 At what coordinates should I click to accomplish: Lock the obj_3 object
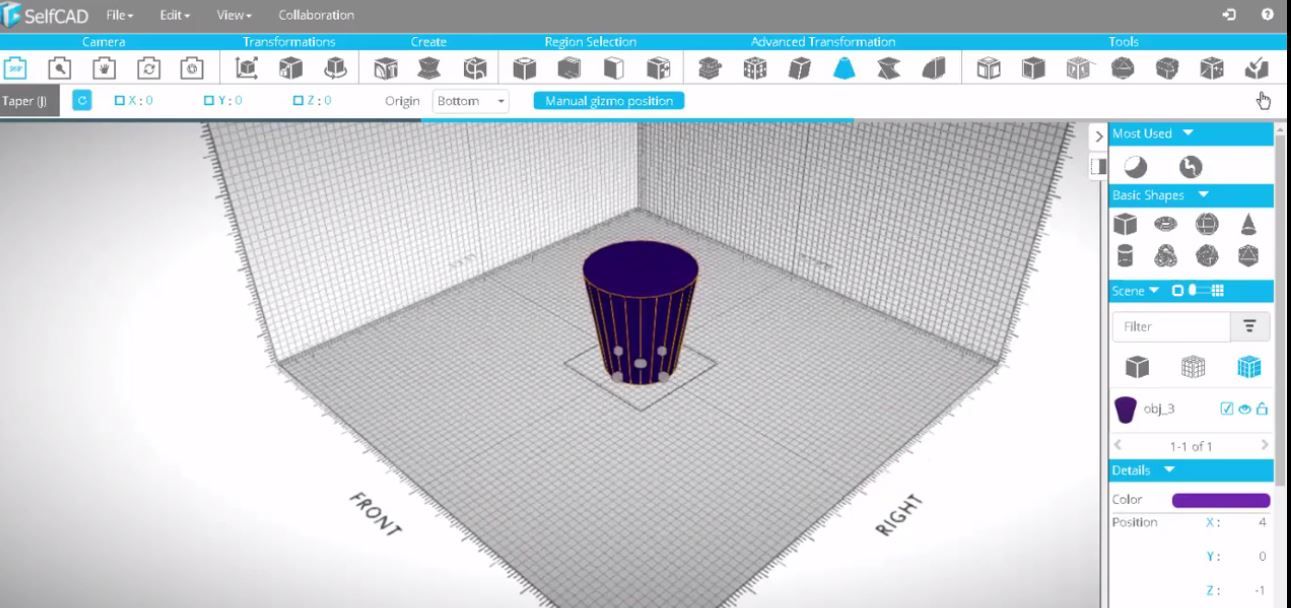pyautogui.click(x=1263, y=408)
